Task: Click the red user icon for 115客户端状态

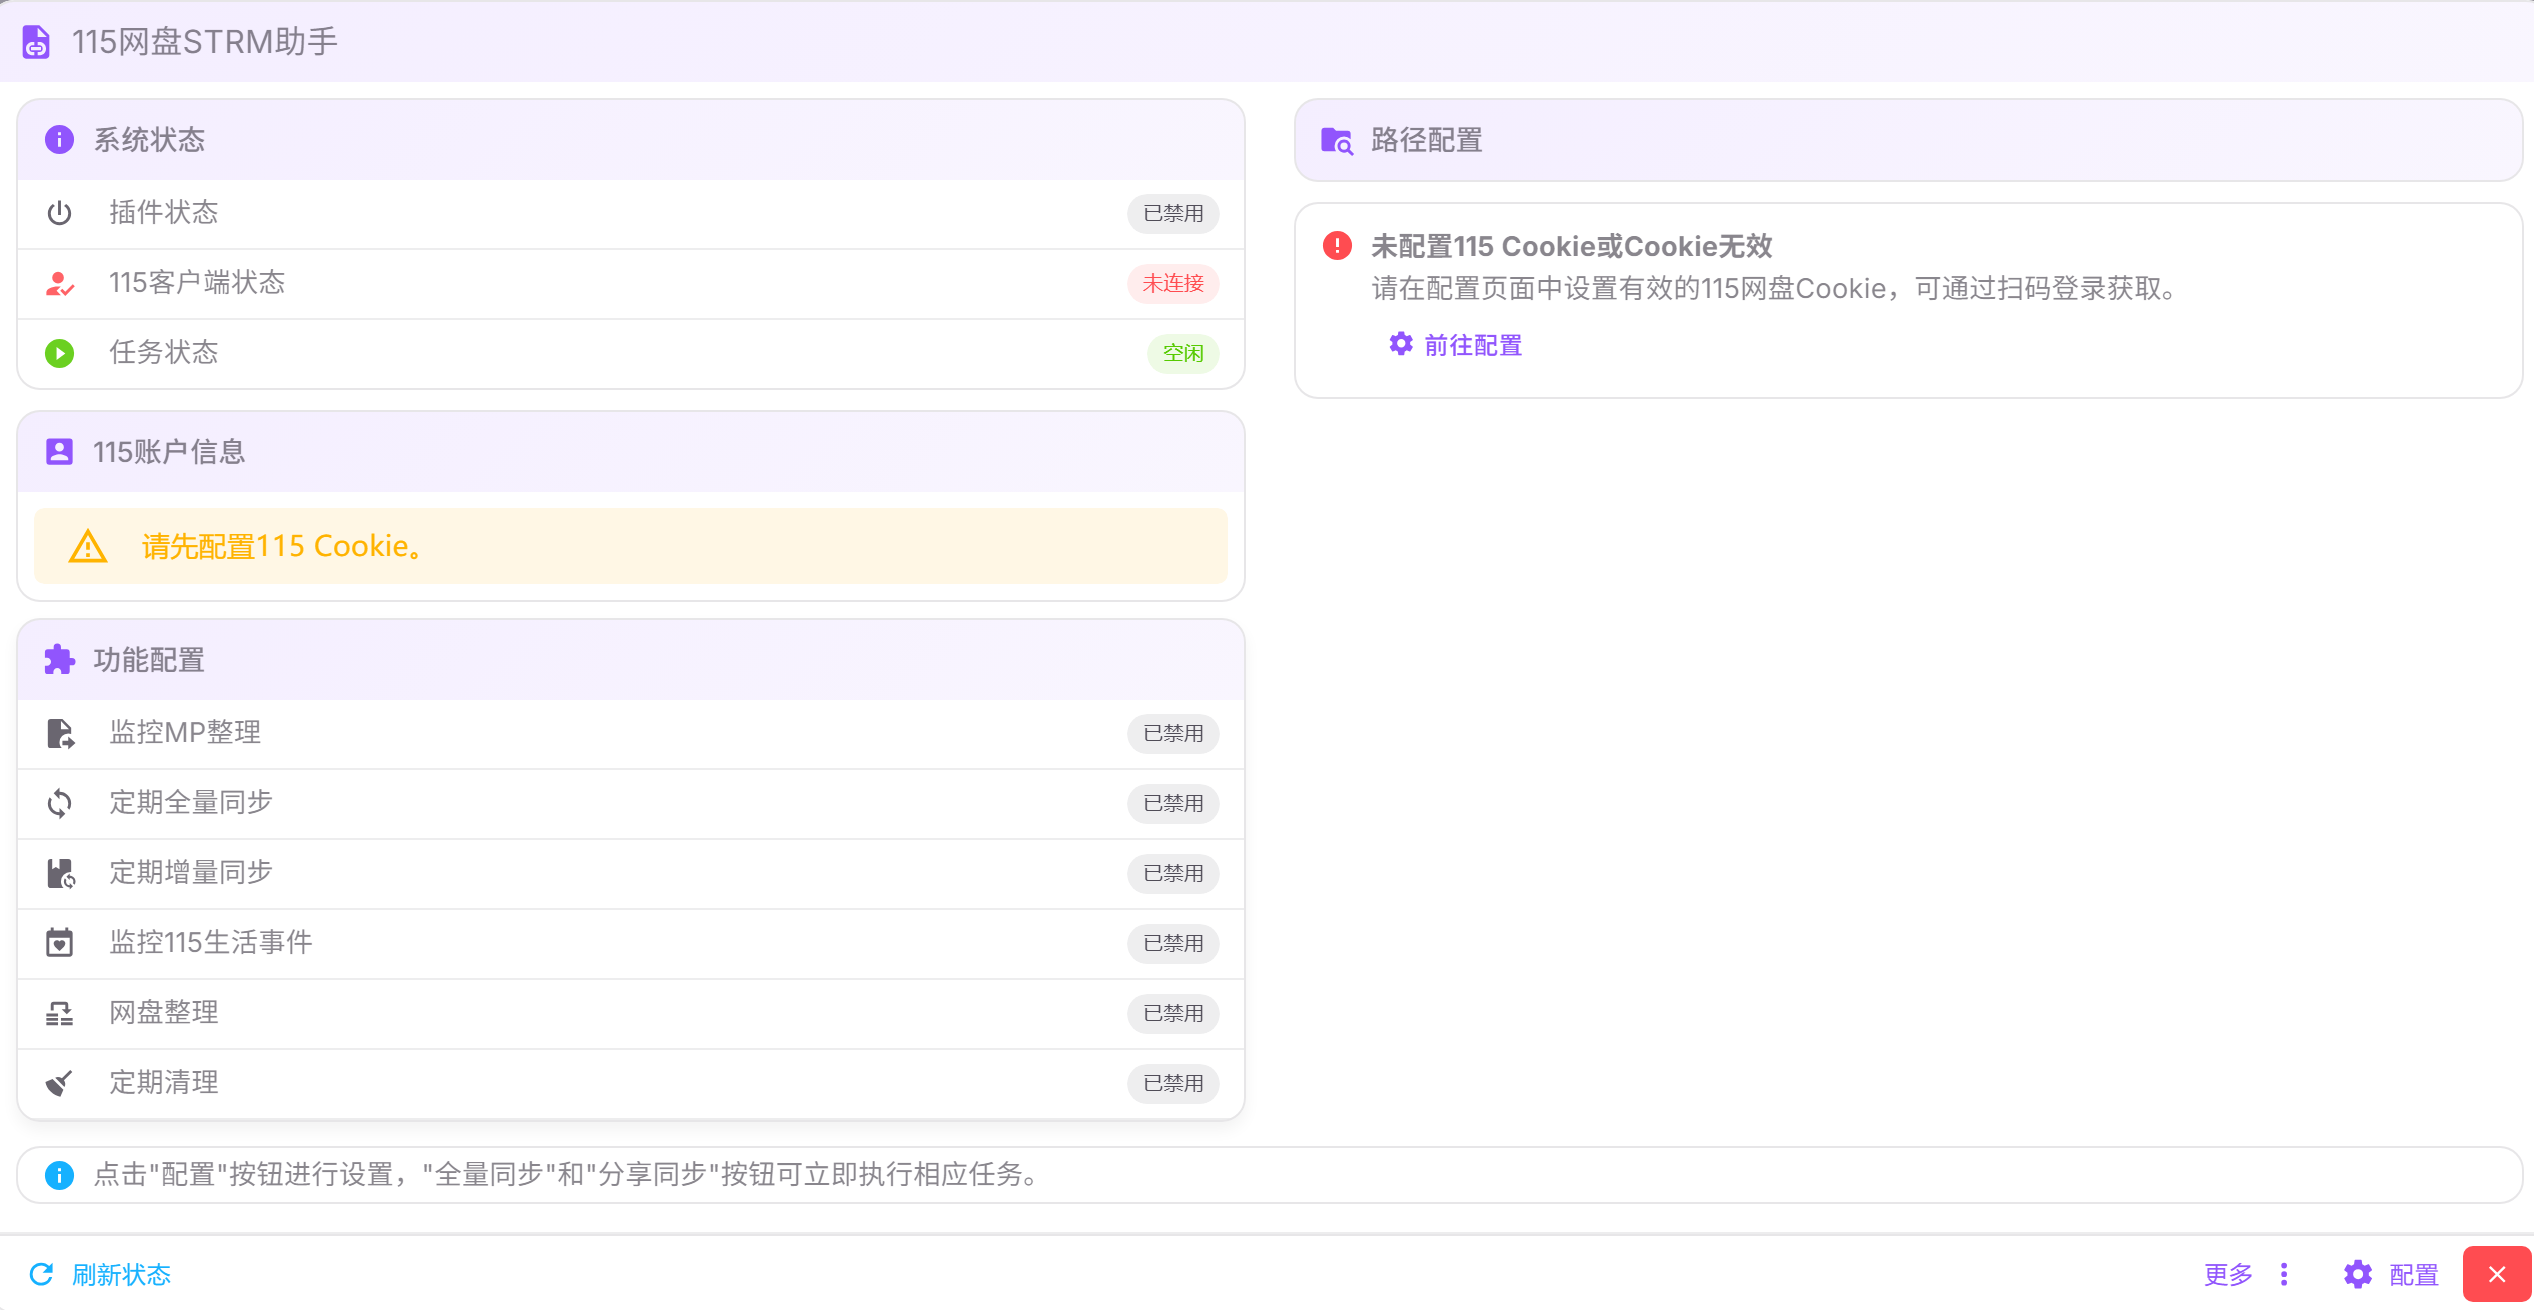Action: tap(59, 284)
